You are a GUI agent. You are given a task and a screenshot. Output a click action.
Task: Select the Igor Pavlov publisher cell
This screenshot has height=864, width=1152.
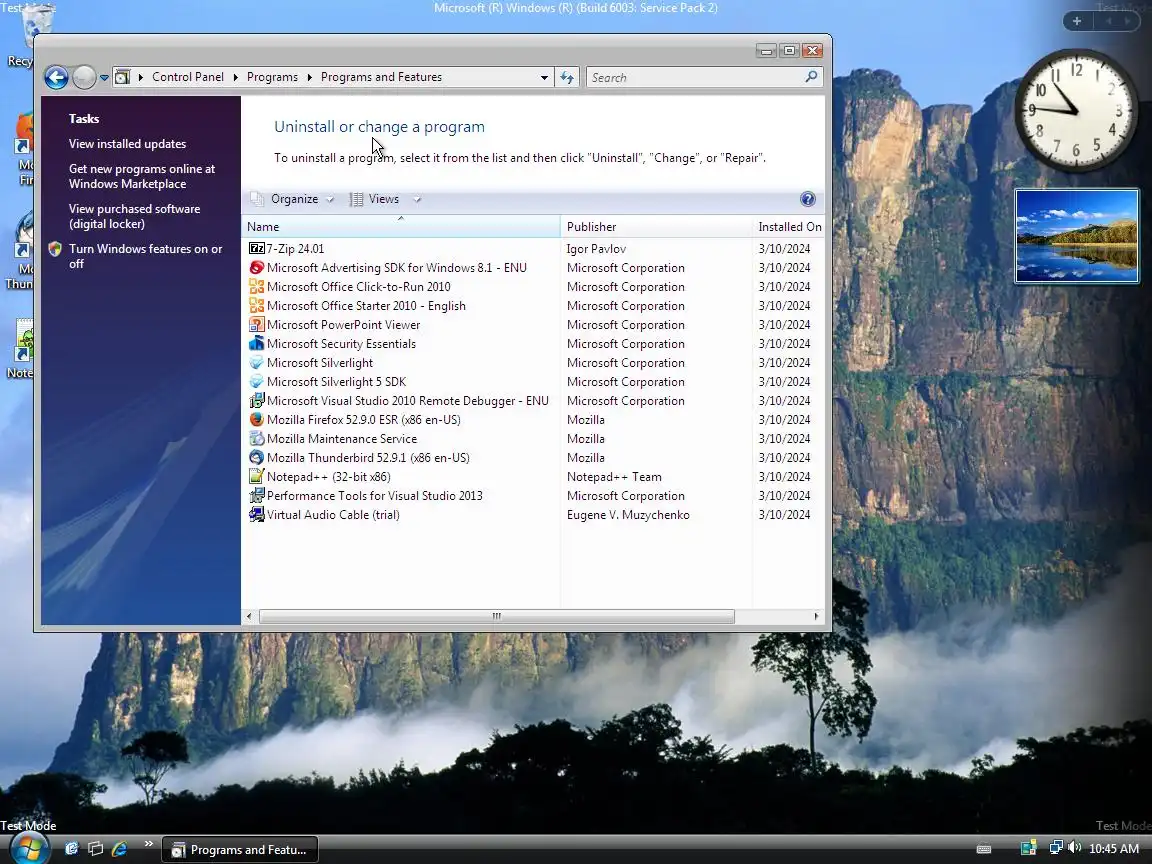tap(596, 249)
